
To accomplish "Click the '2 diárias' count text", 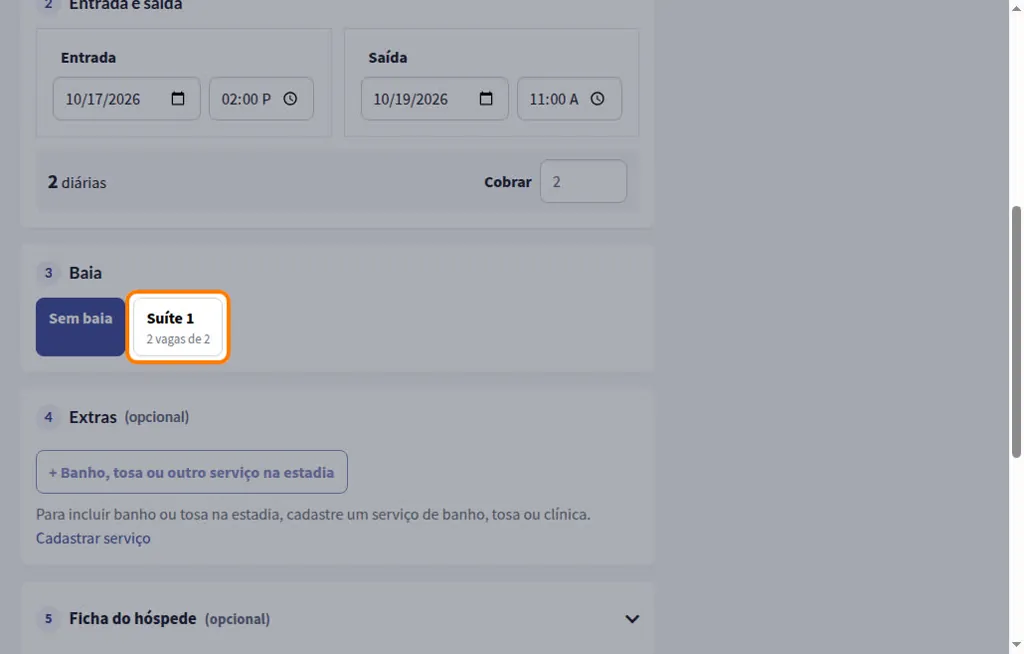I will click(77, 182).
